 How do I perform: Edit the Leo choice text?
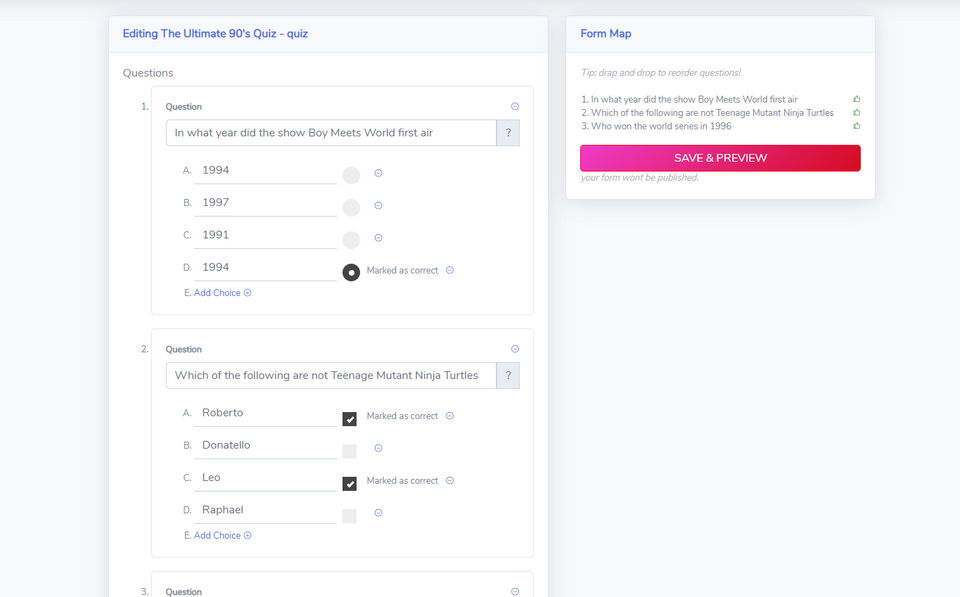click(265, 478)
